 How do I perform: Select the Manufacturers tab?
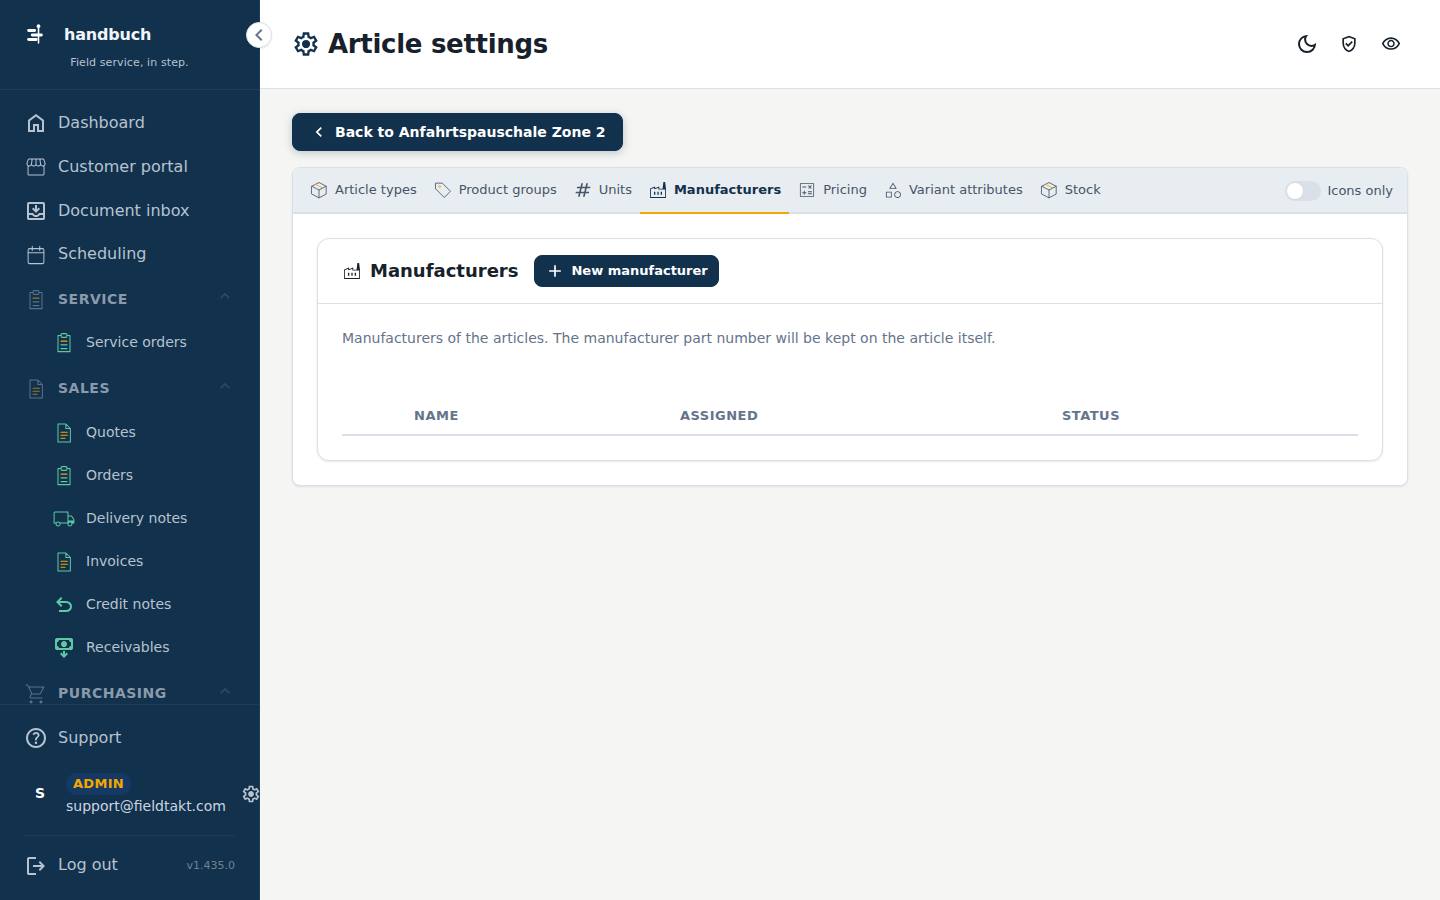coord(715,190)
